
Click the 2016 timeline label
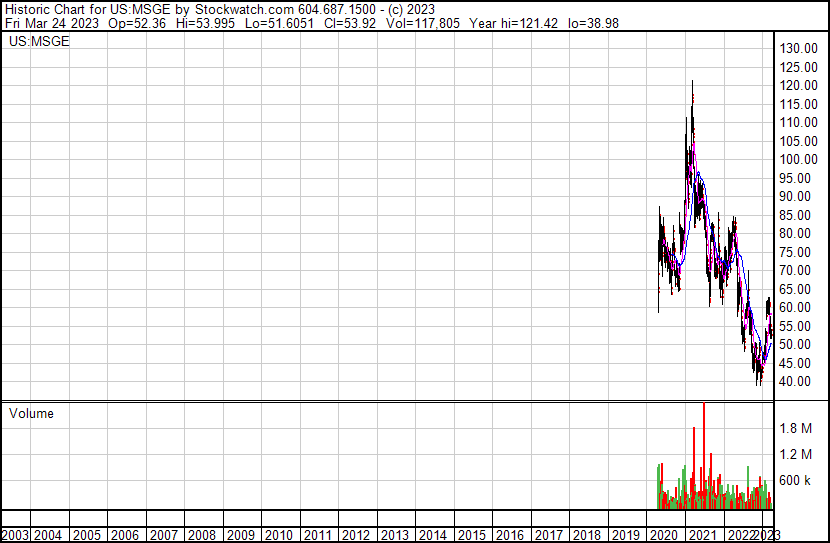point(510,535)
